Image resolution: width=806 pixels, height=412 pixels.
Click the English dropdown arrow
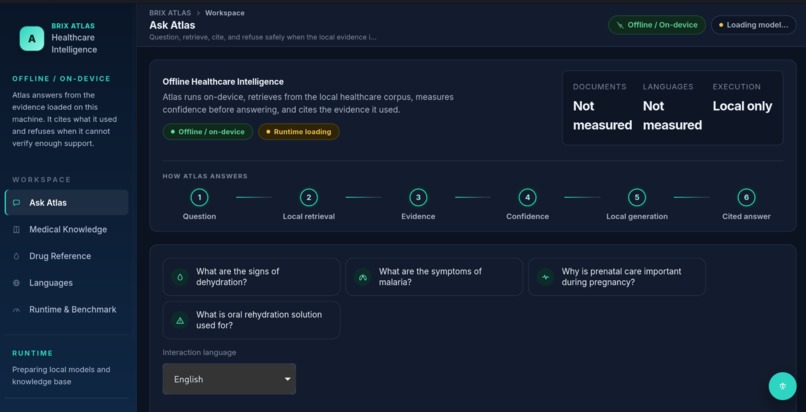(x=287, y=379)
